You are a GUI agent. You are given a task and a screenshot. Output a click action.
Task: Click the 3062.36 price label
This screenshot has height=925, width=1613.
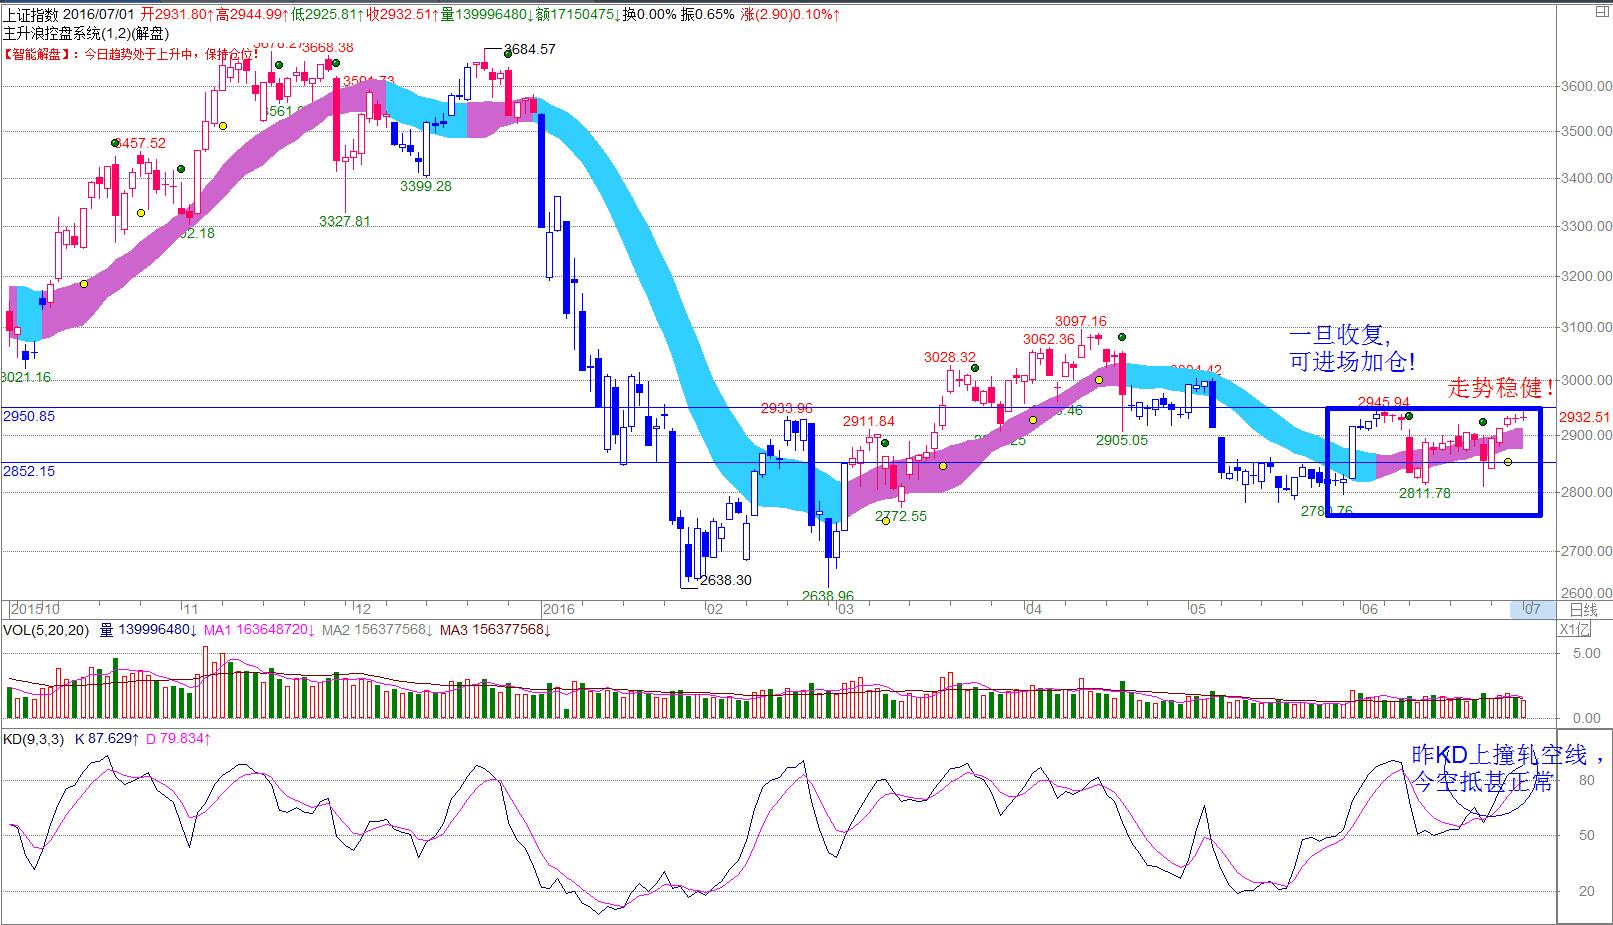click(1049, 339)
